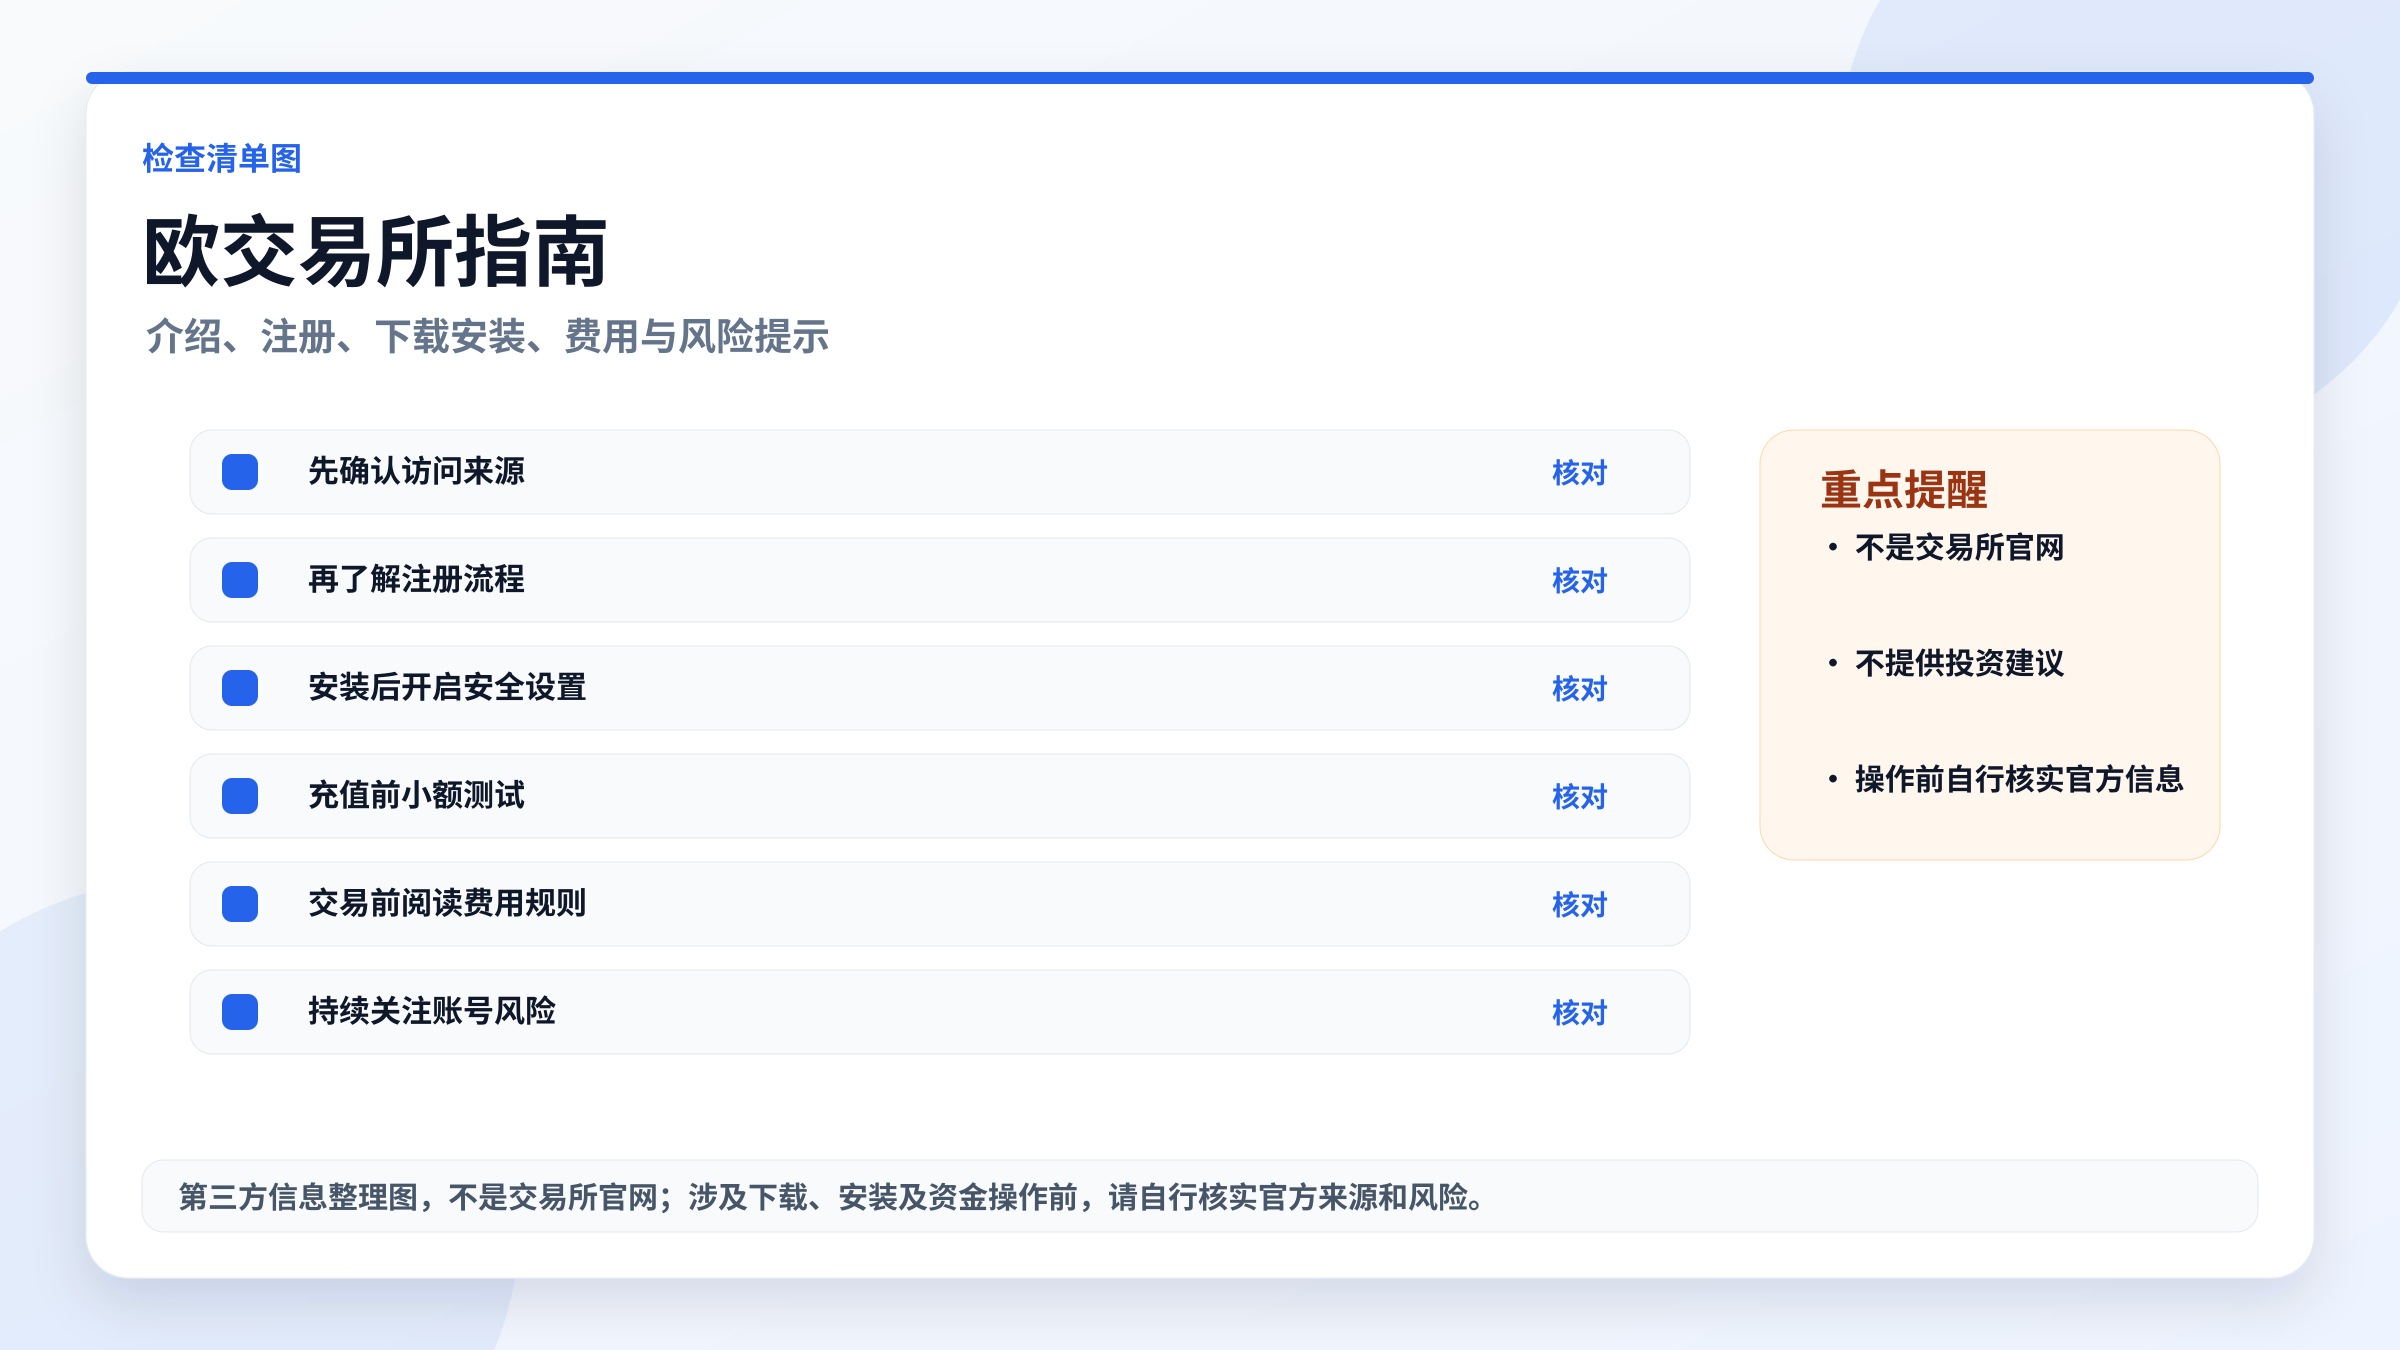This screenshot has width=2400, height=1350.
Task: Click 核对 in the 再了解注册流程 row
Action: click(x=1579, y=580)
